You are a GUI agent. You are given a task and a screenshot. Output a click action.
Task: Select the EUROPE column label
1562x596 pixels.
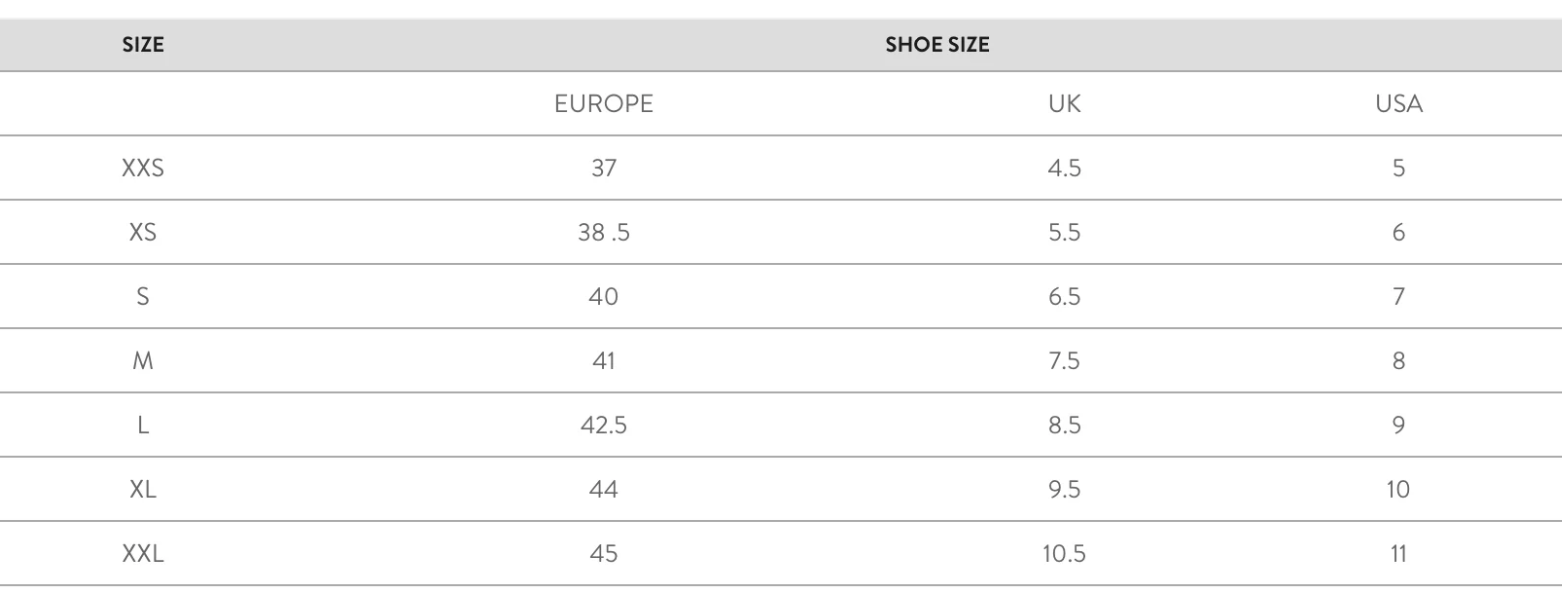[603, 104]
